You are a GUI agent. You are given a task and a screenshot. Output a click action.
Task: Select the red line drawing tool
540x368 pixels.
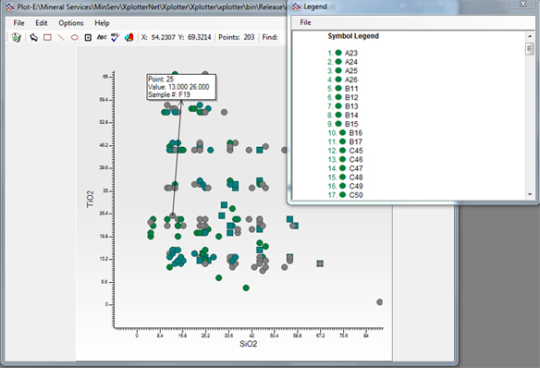click(x=61, y=37)
